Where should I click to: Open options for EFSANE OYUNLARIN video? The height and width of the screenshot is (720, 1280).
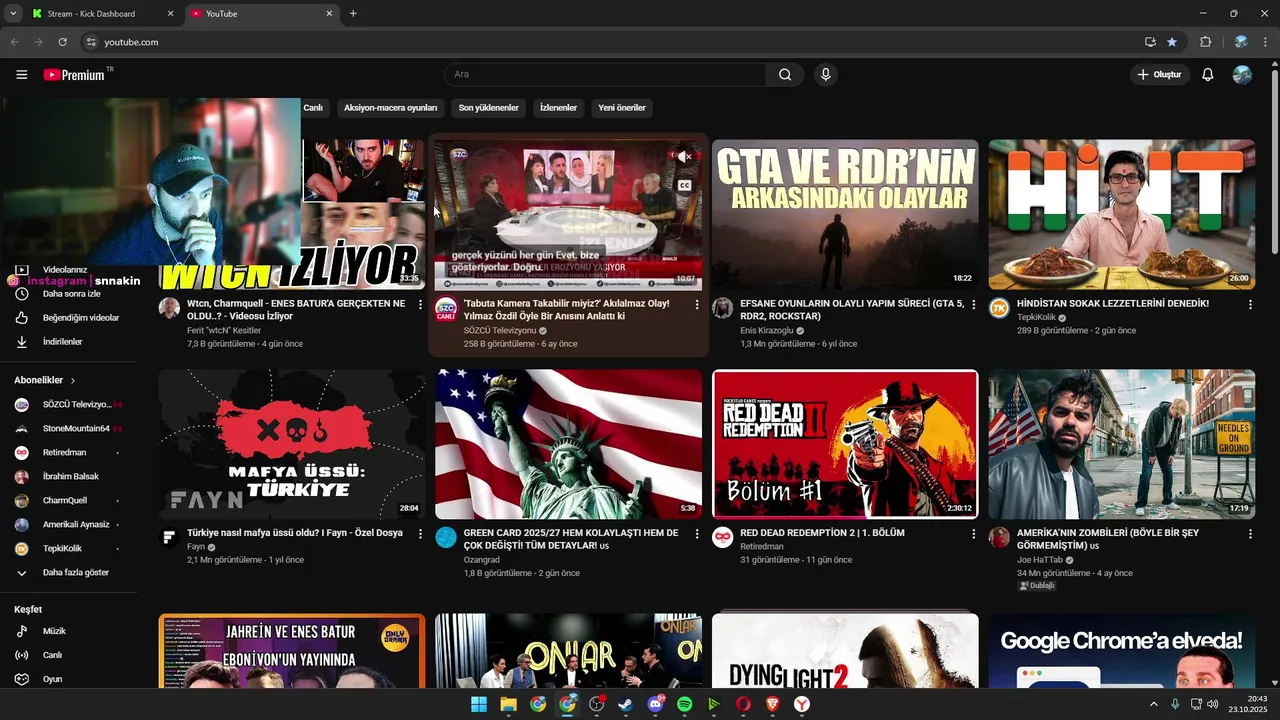click(974, 304)
